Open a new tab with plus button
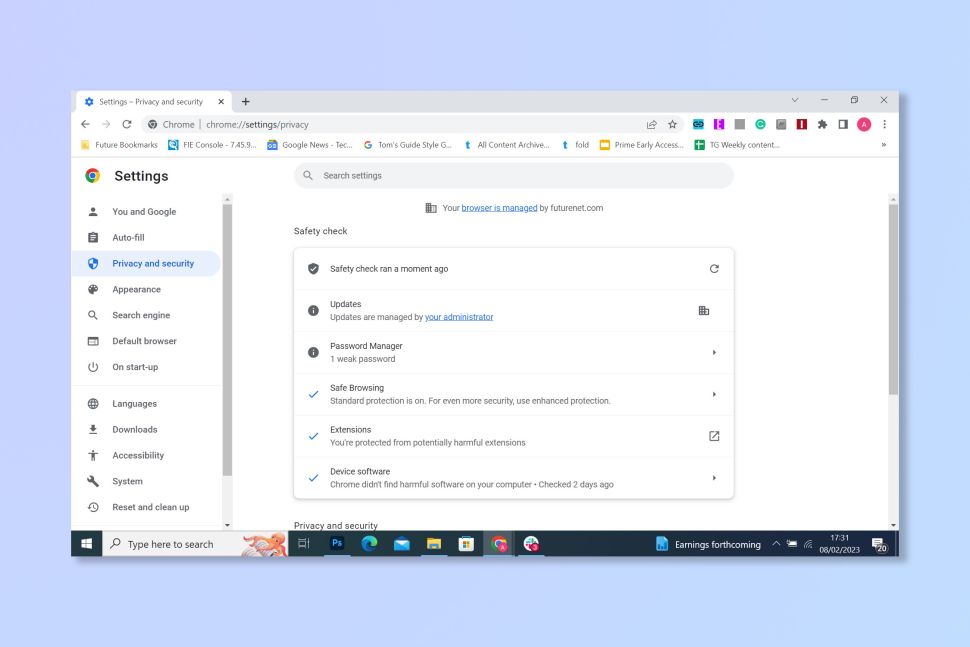Viewport: 970px width, 647px height. pyautogui.click(x=246, y=101)
